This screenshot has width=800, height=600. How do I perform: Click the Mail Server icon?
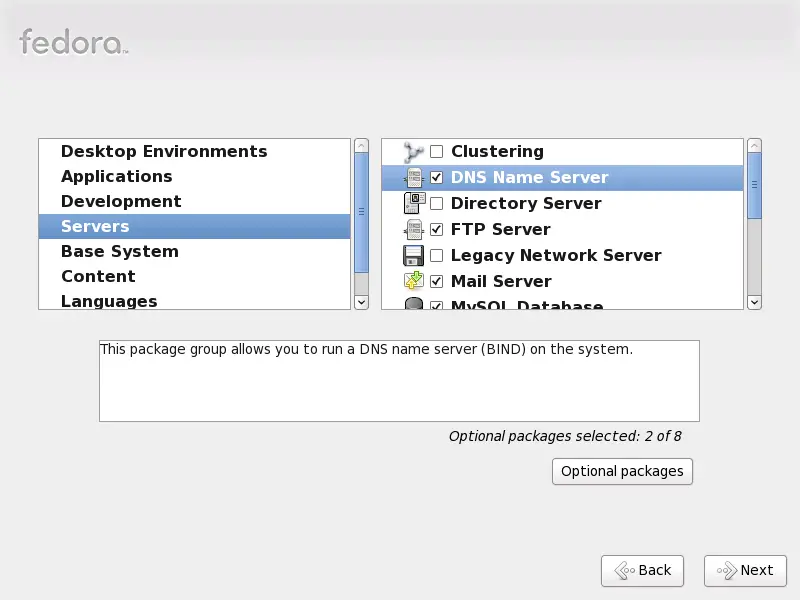click(x=413, y=281)
